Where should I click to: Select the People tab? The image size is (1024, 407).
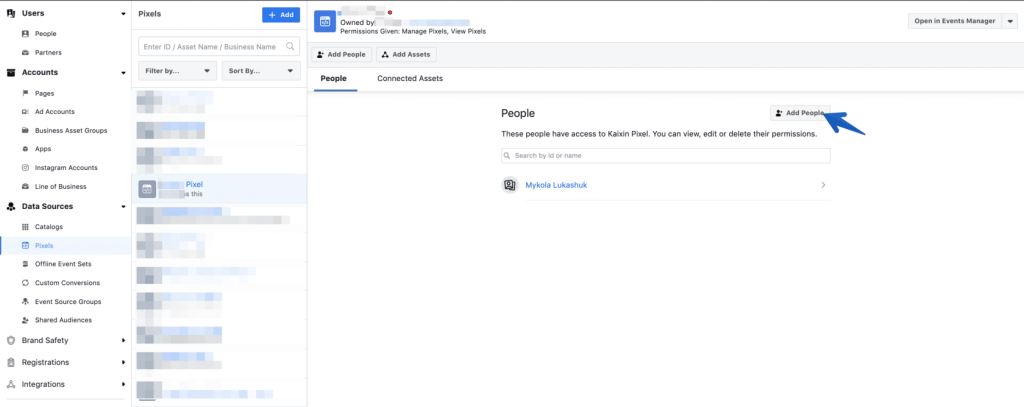pos(335,78)
